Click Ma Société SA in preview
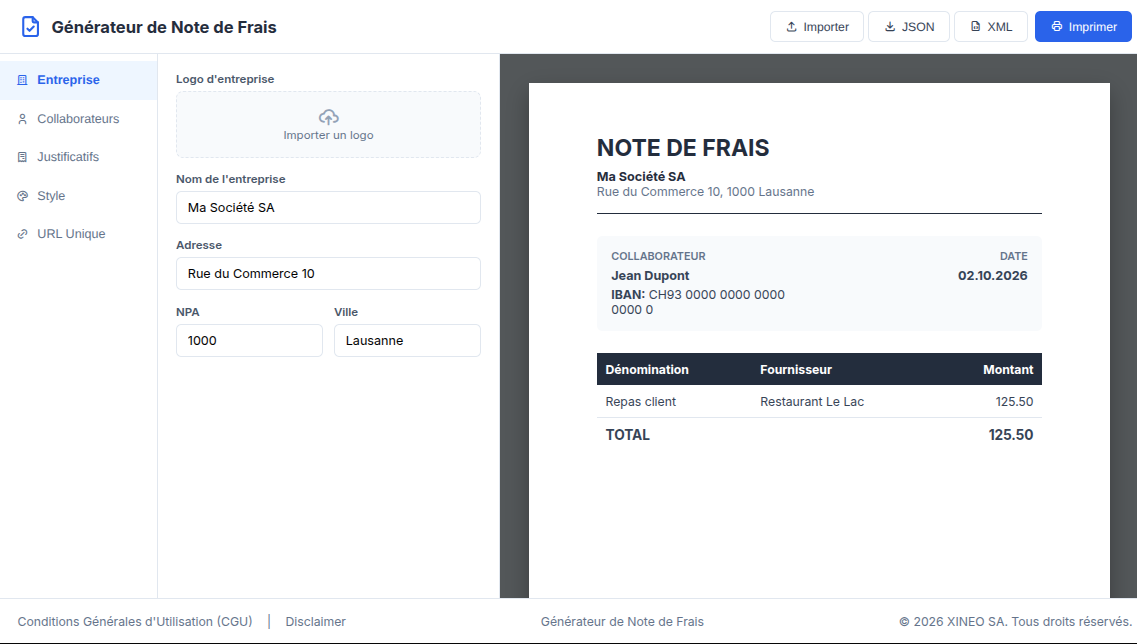The image size is (1137, 644). [x=641, y=176]
